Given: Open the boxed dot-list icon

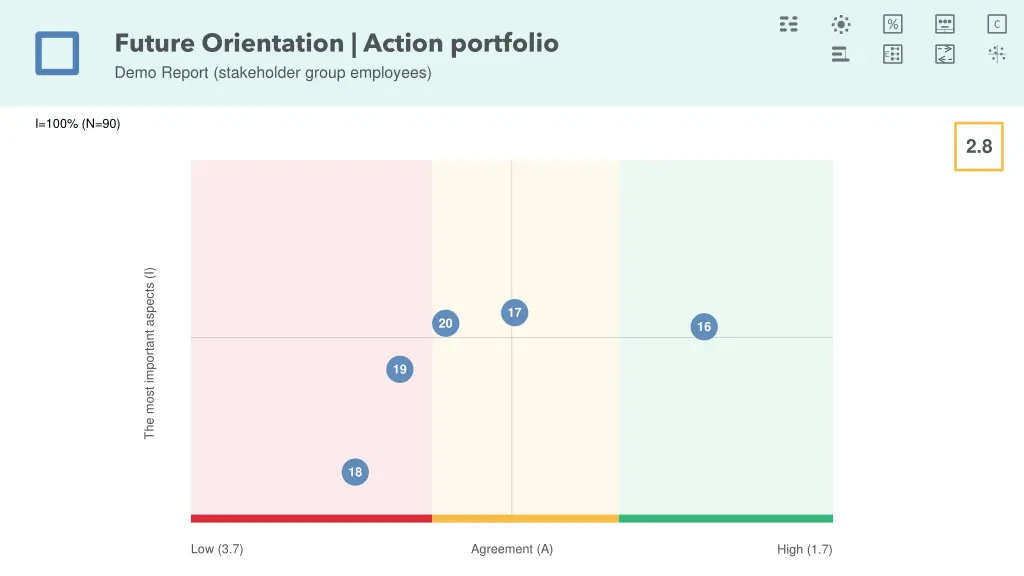Looking at the screenshot, I should click(x=893, y=54).
